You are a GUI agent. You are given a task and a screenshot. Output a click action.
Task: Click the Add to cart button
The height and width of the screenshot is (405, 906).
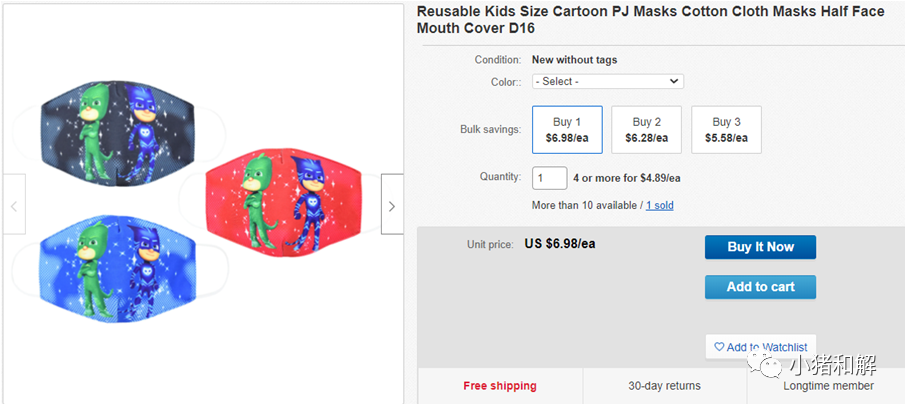[x=760, y=287]
